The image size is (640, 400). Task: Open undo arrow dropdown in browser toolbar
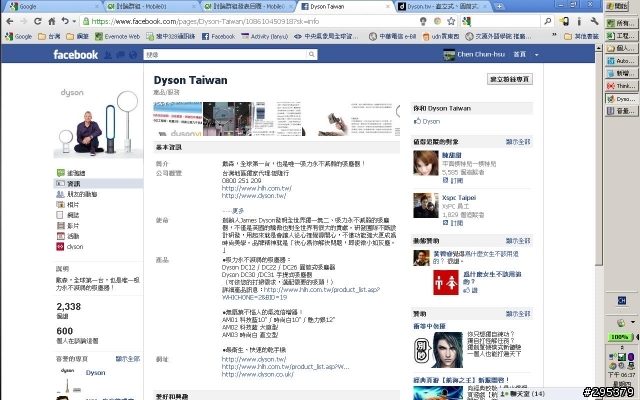[x=74, y=21]
